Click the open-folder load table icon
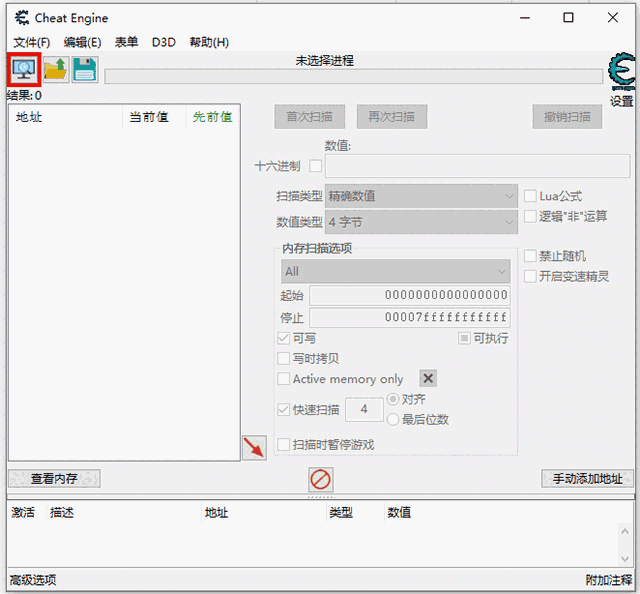Screen dimensions: 640x594 pyautogui.click(x=56, y=69)
